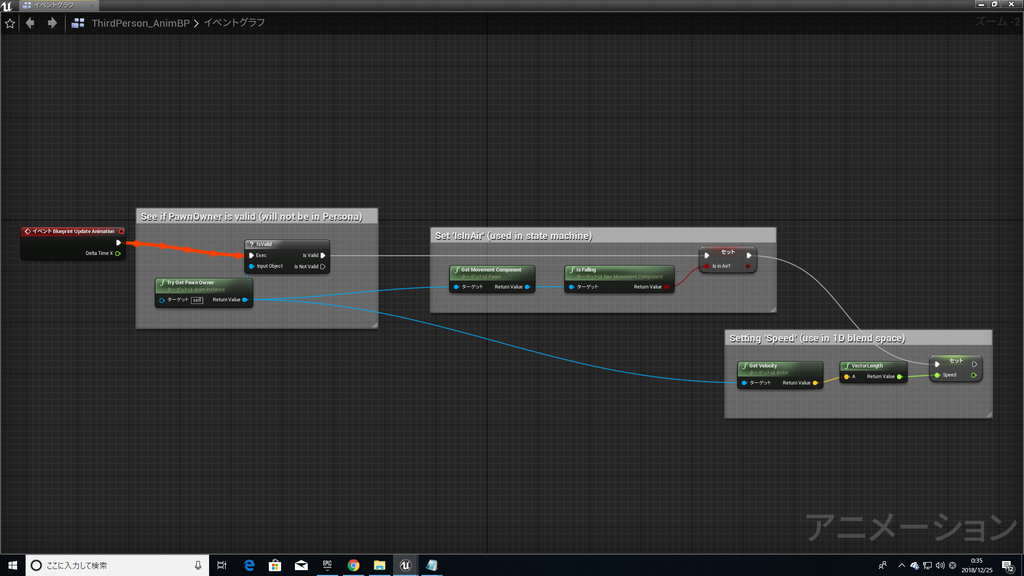Click the Is Valid output exec pin
The width and height of the screenshot is (1024, 576).
[323, 255]
